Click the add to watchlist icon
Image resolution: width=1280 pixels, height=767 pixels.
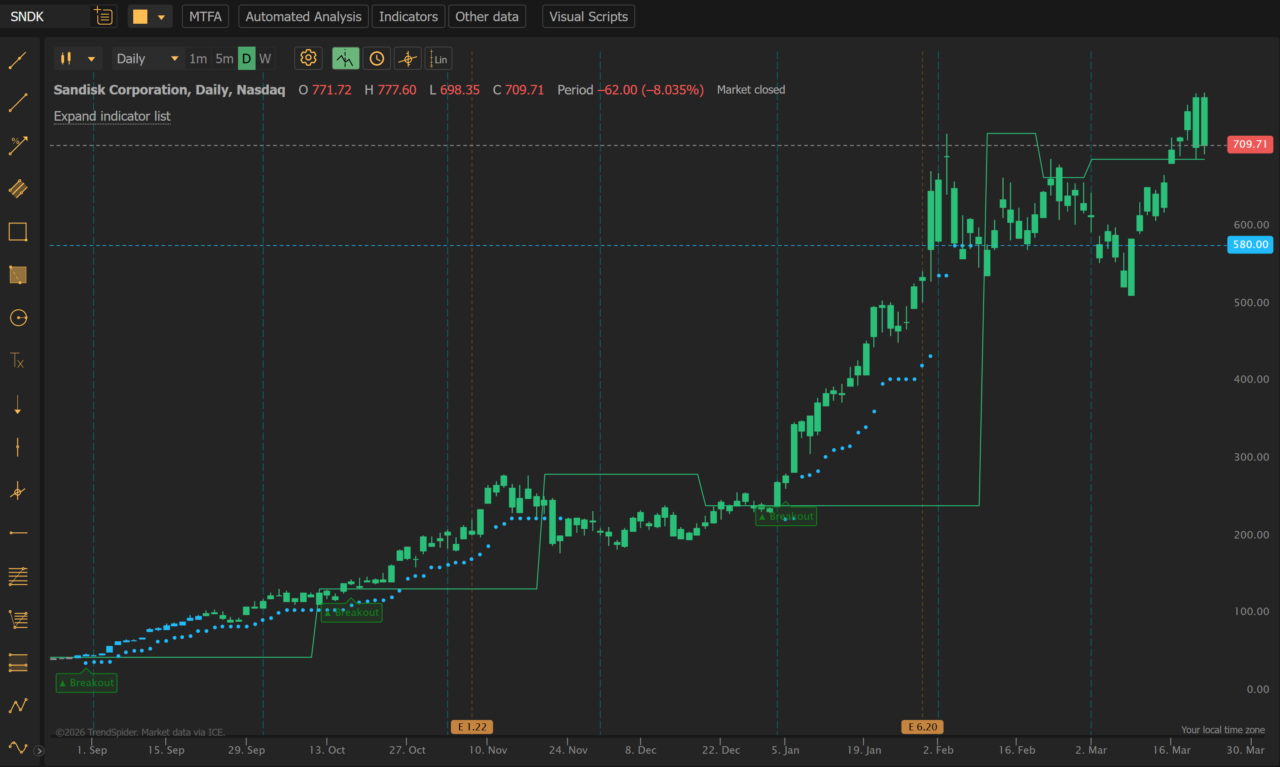(x=103, y=16)
